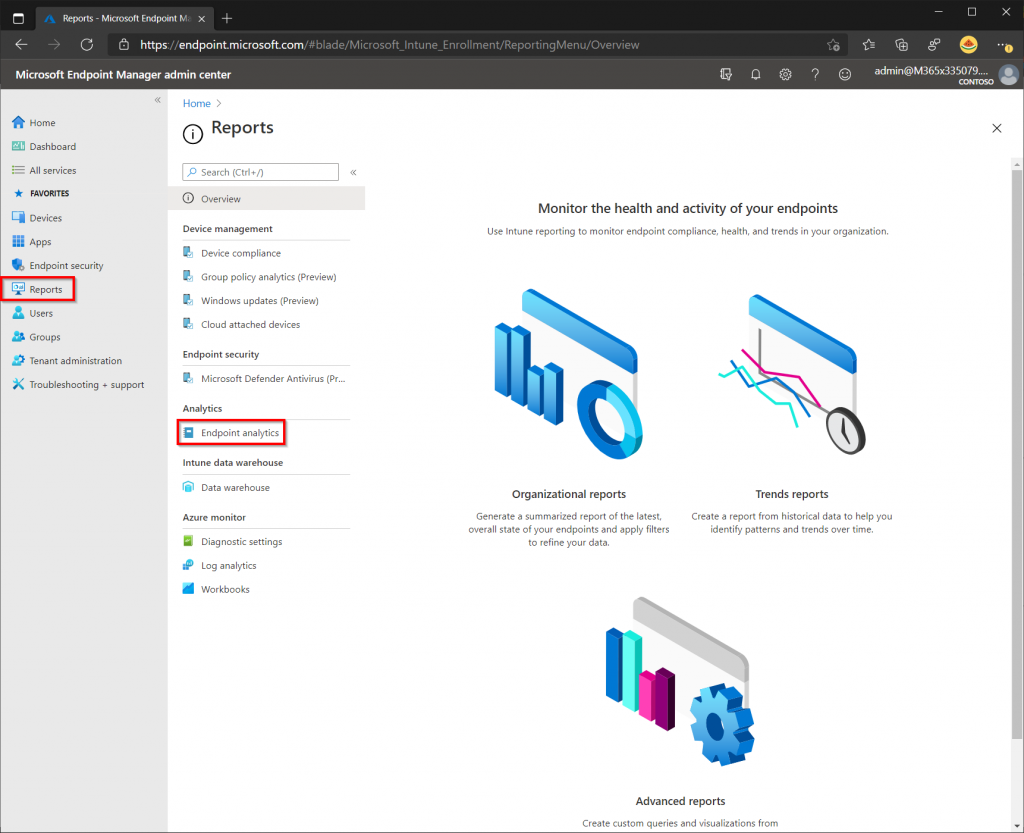Open the notifications bell
Screen dimensions: 1024x833
(756, 74)
